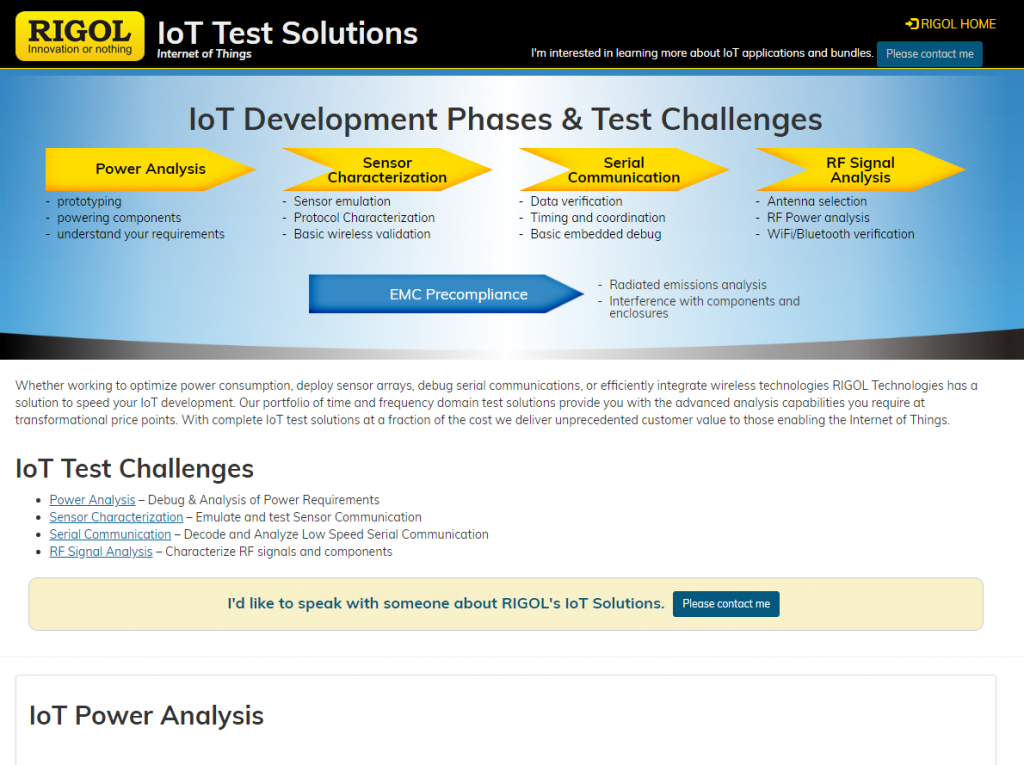Follow the Sensor Characterization list link

pos(116,517)
